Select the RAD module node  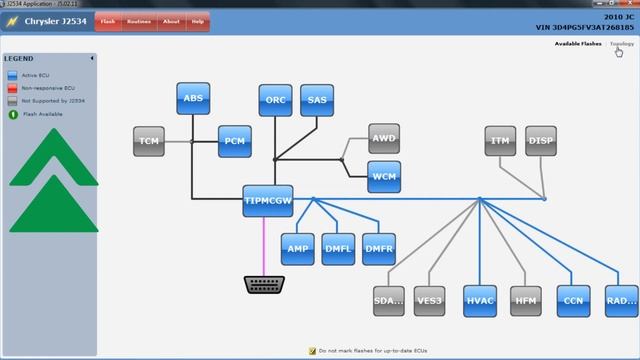click(622, 301)
